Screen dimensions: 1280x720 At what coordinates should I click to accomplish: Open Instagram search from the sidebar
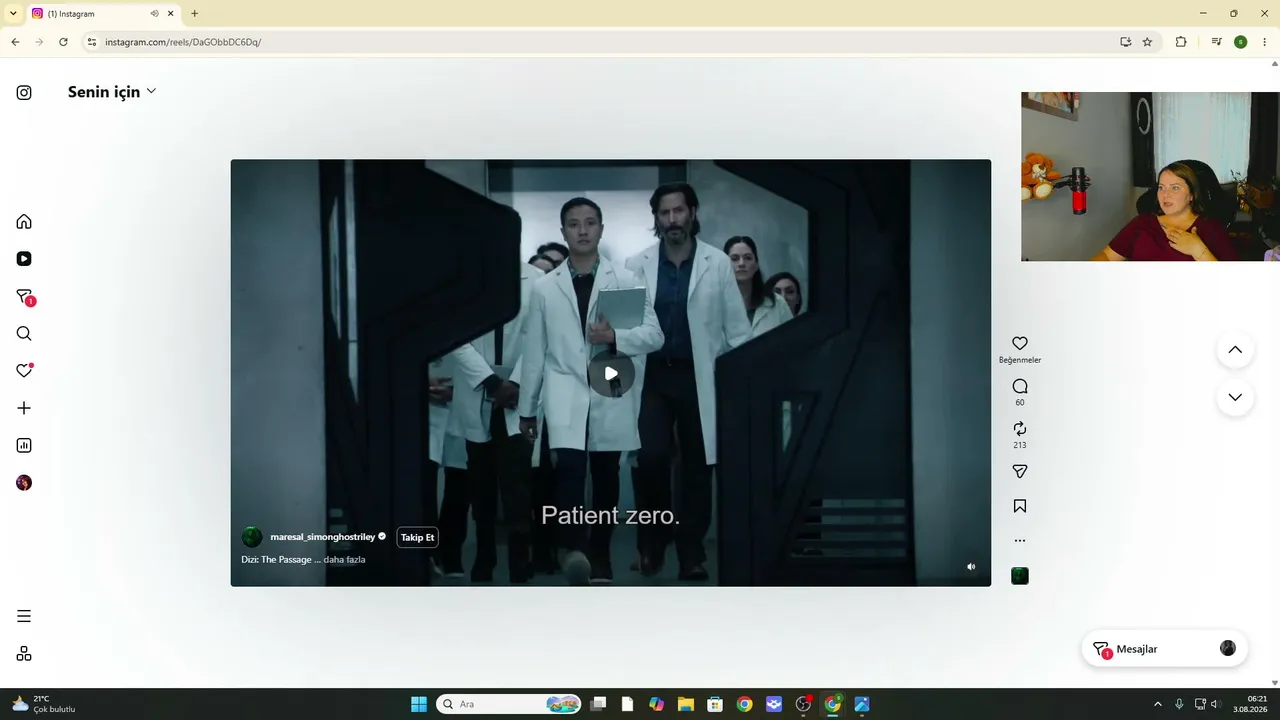click(x=24, y=334)
